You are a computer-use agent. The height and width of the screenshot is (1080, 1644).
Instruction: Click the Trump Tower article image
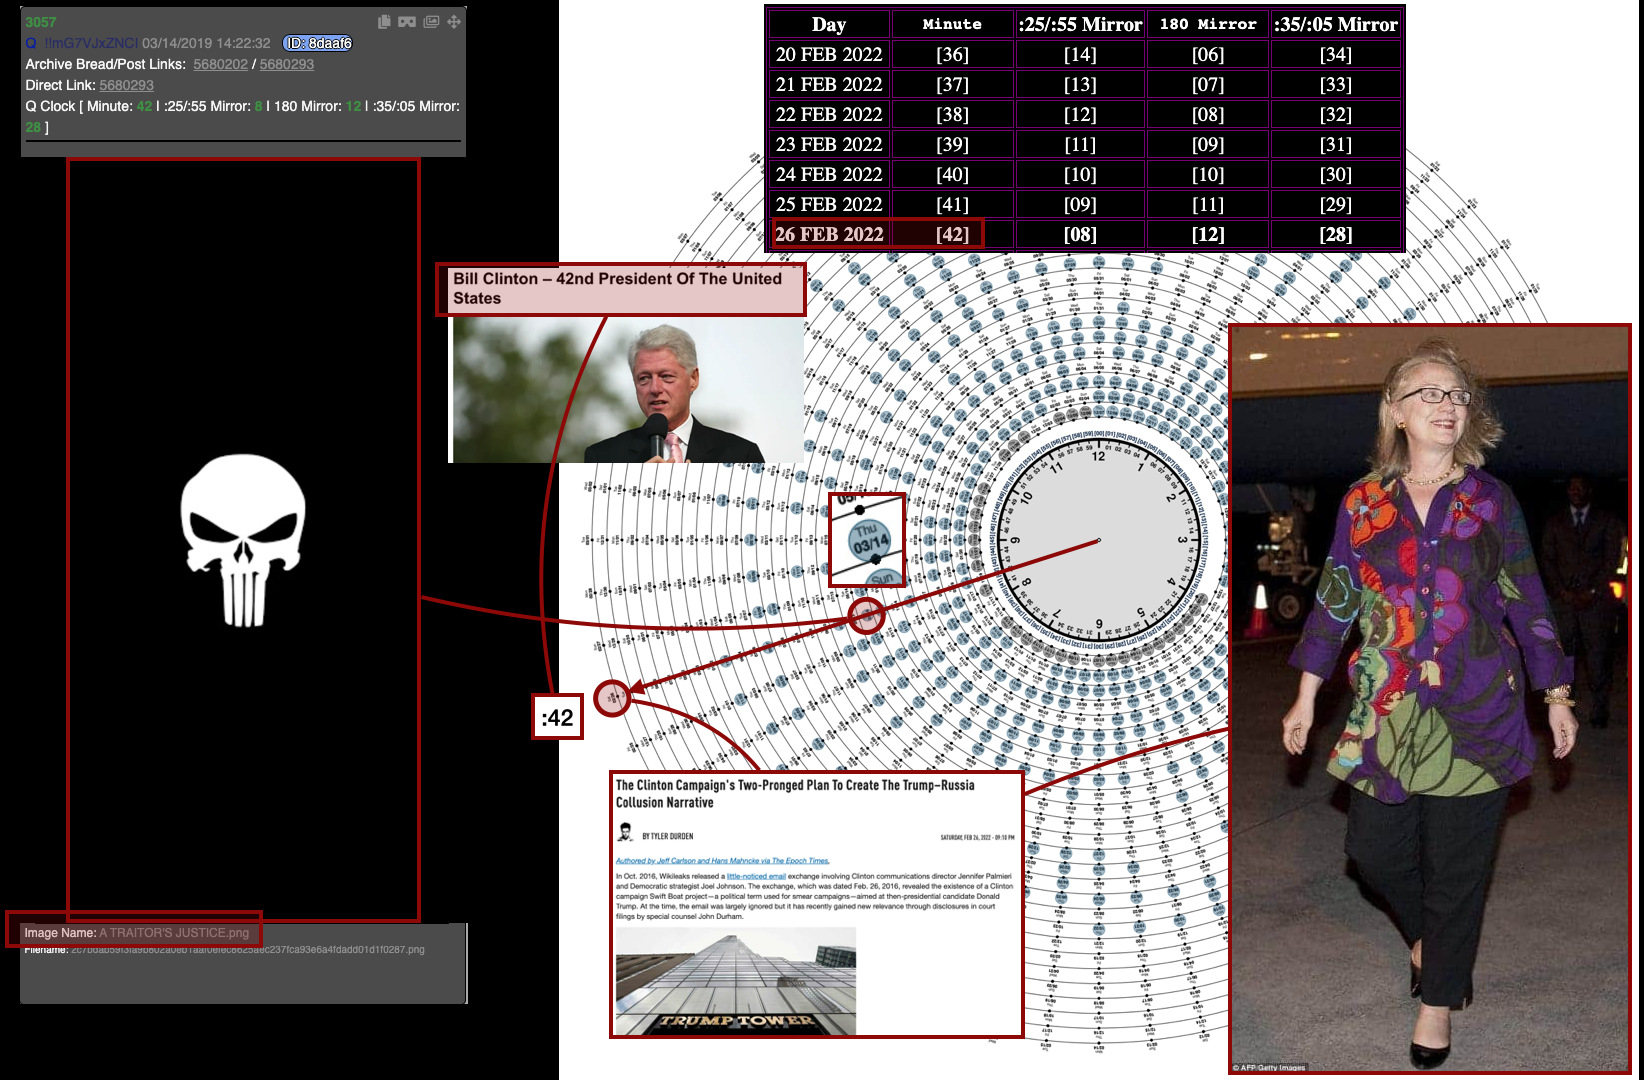(736, 981)
